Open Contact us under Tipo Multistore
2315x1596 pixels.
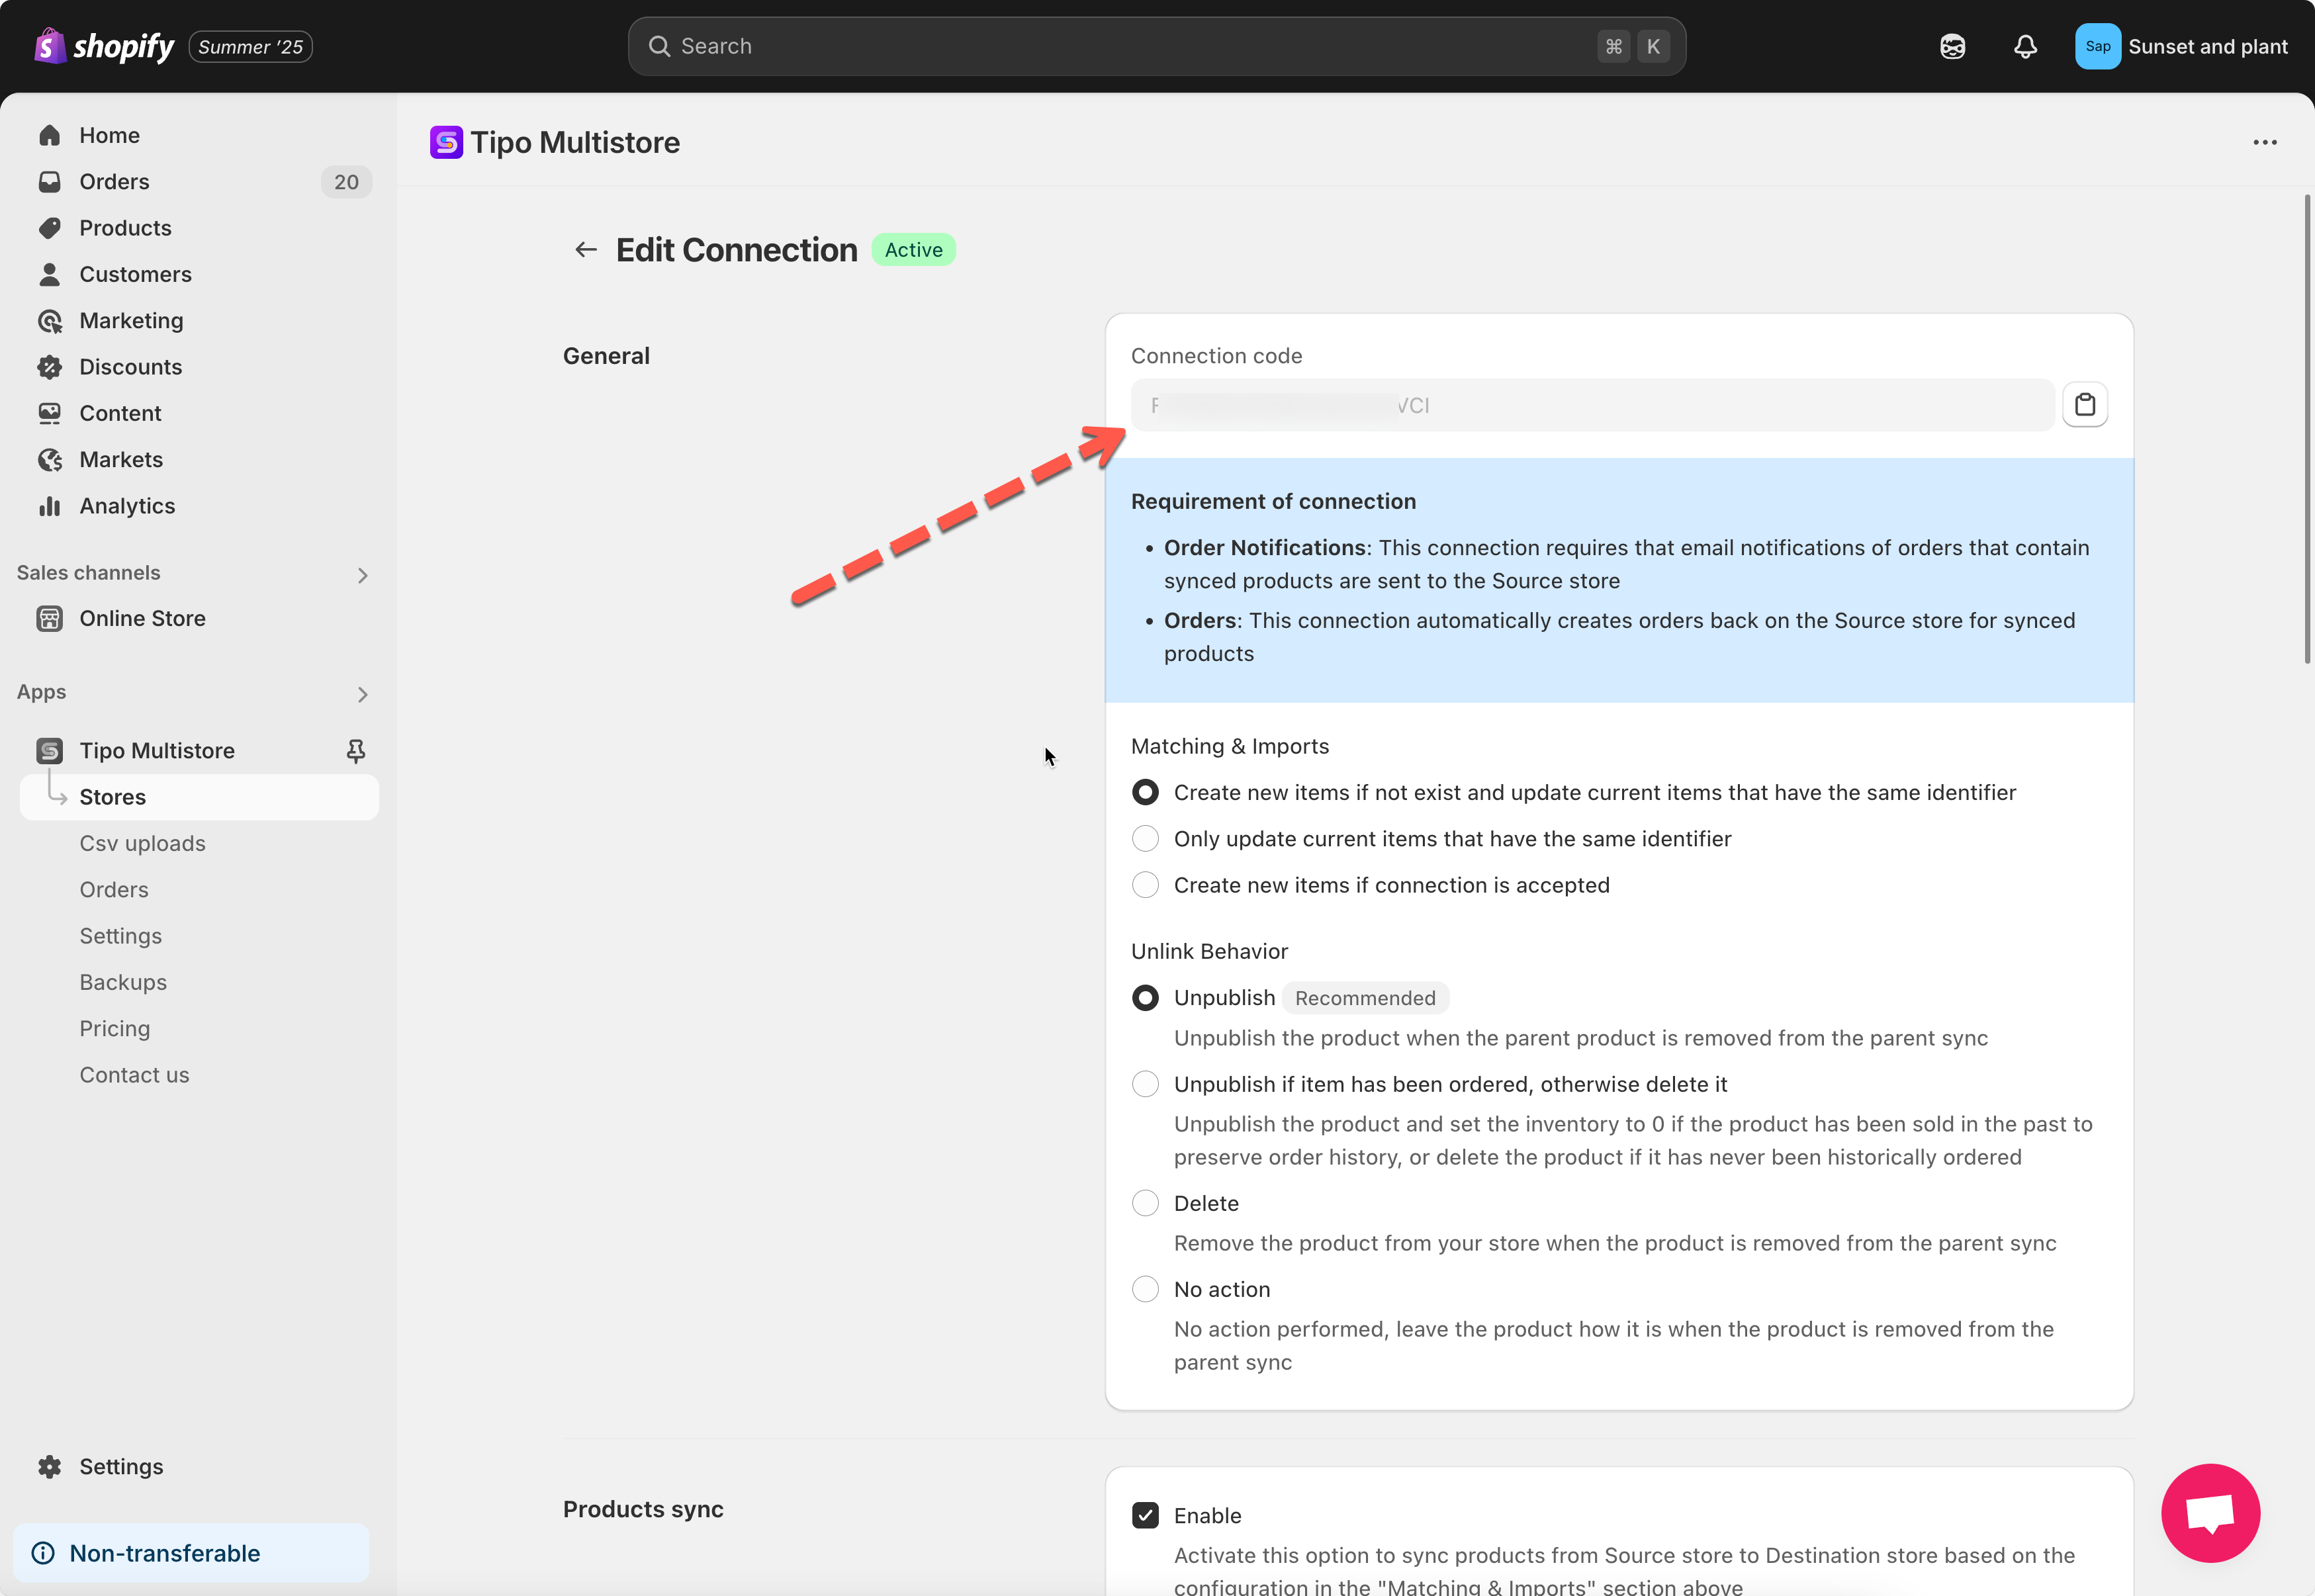pos(134,1075)
